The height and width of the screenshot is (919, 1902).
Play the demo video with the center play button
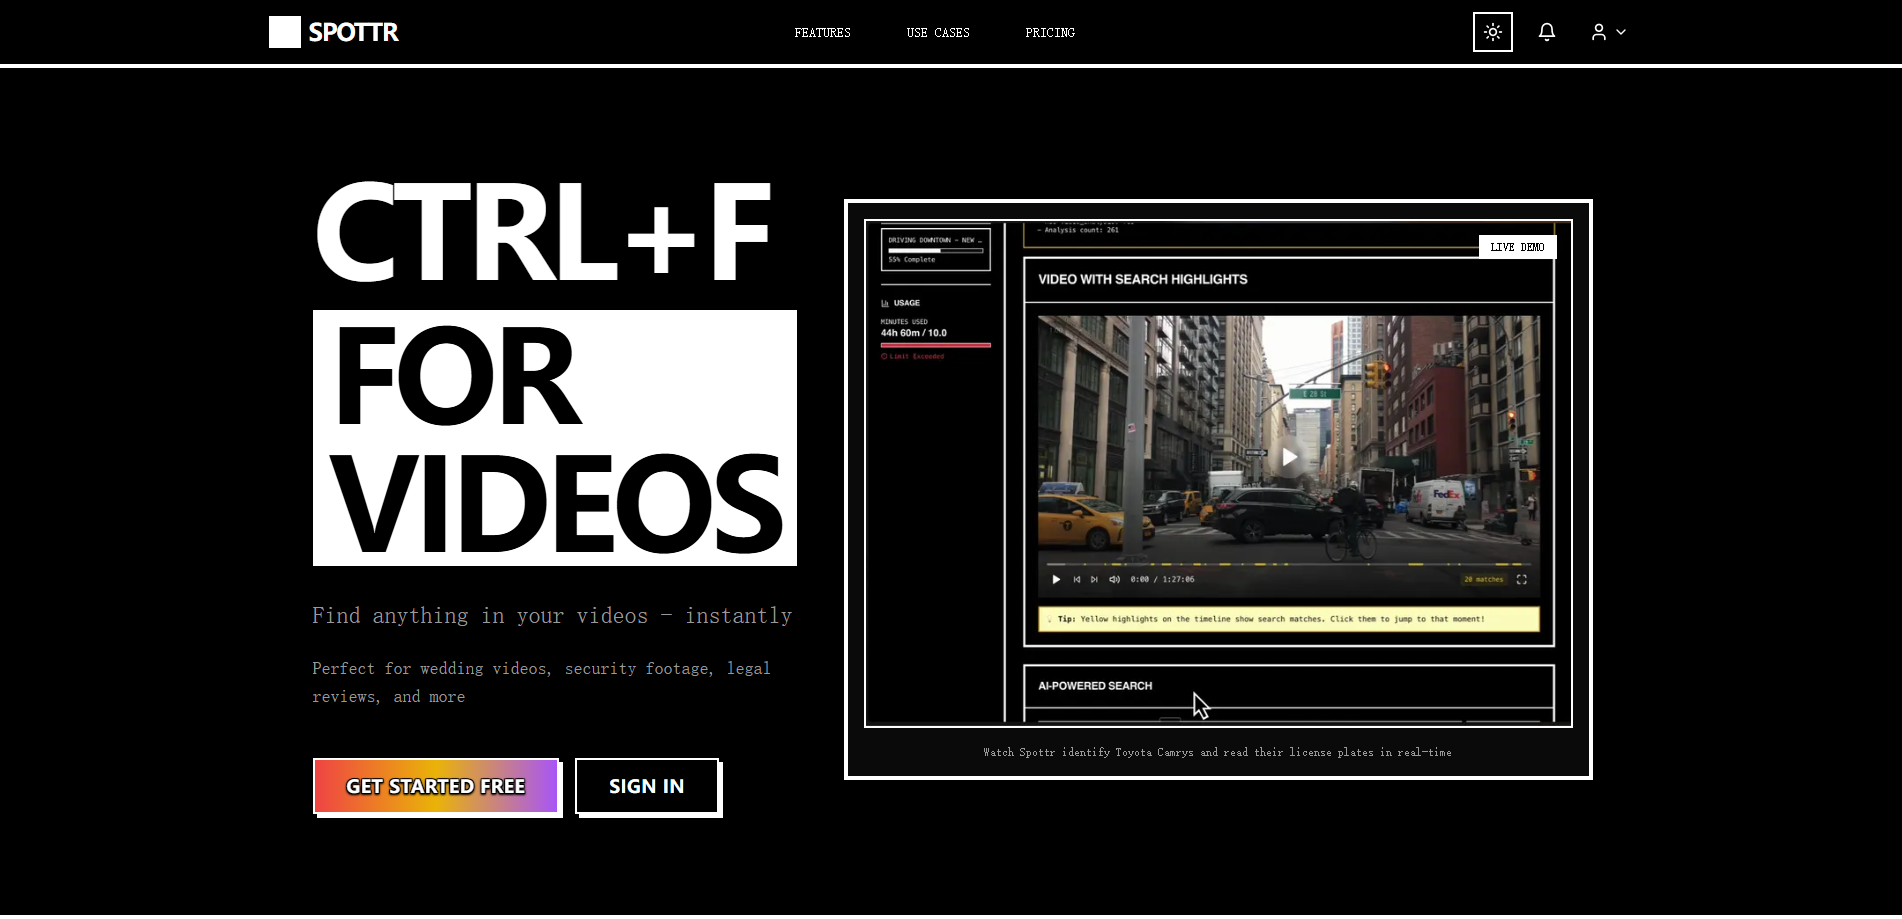(1288, 457)
